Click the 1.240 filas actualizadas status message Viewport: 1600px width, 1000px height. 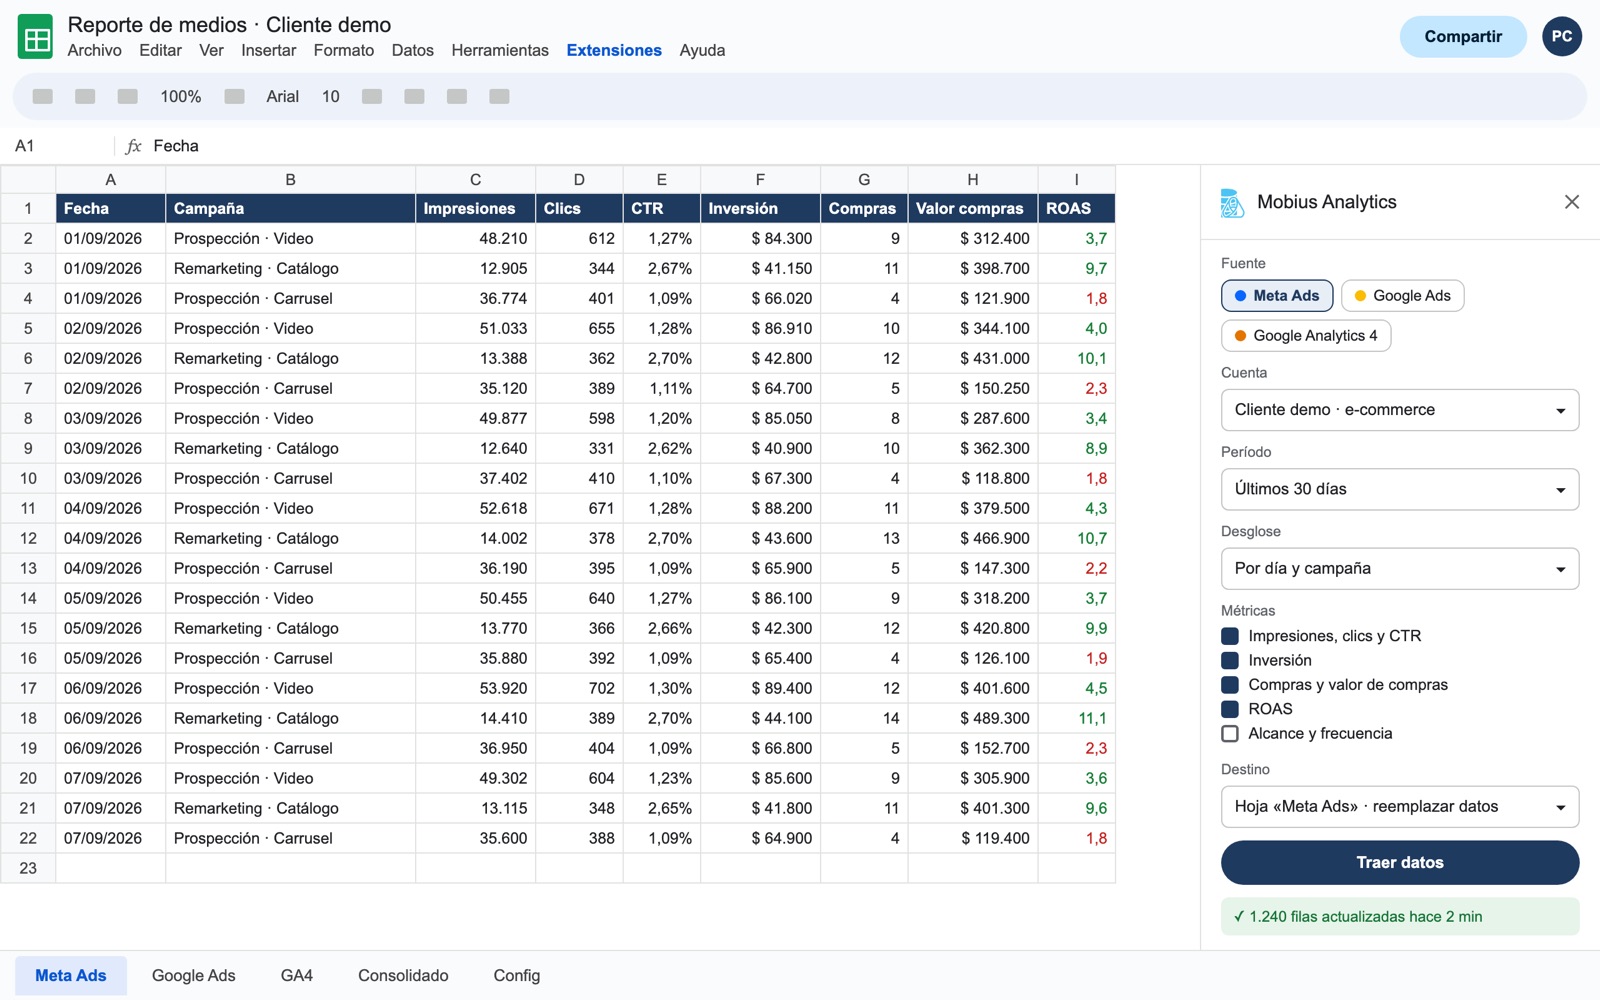pos(1400,917)
